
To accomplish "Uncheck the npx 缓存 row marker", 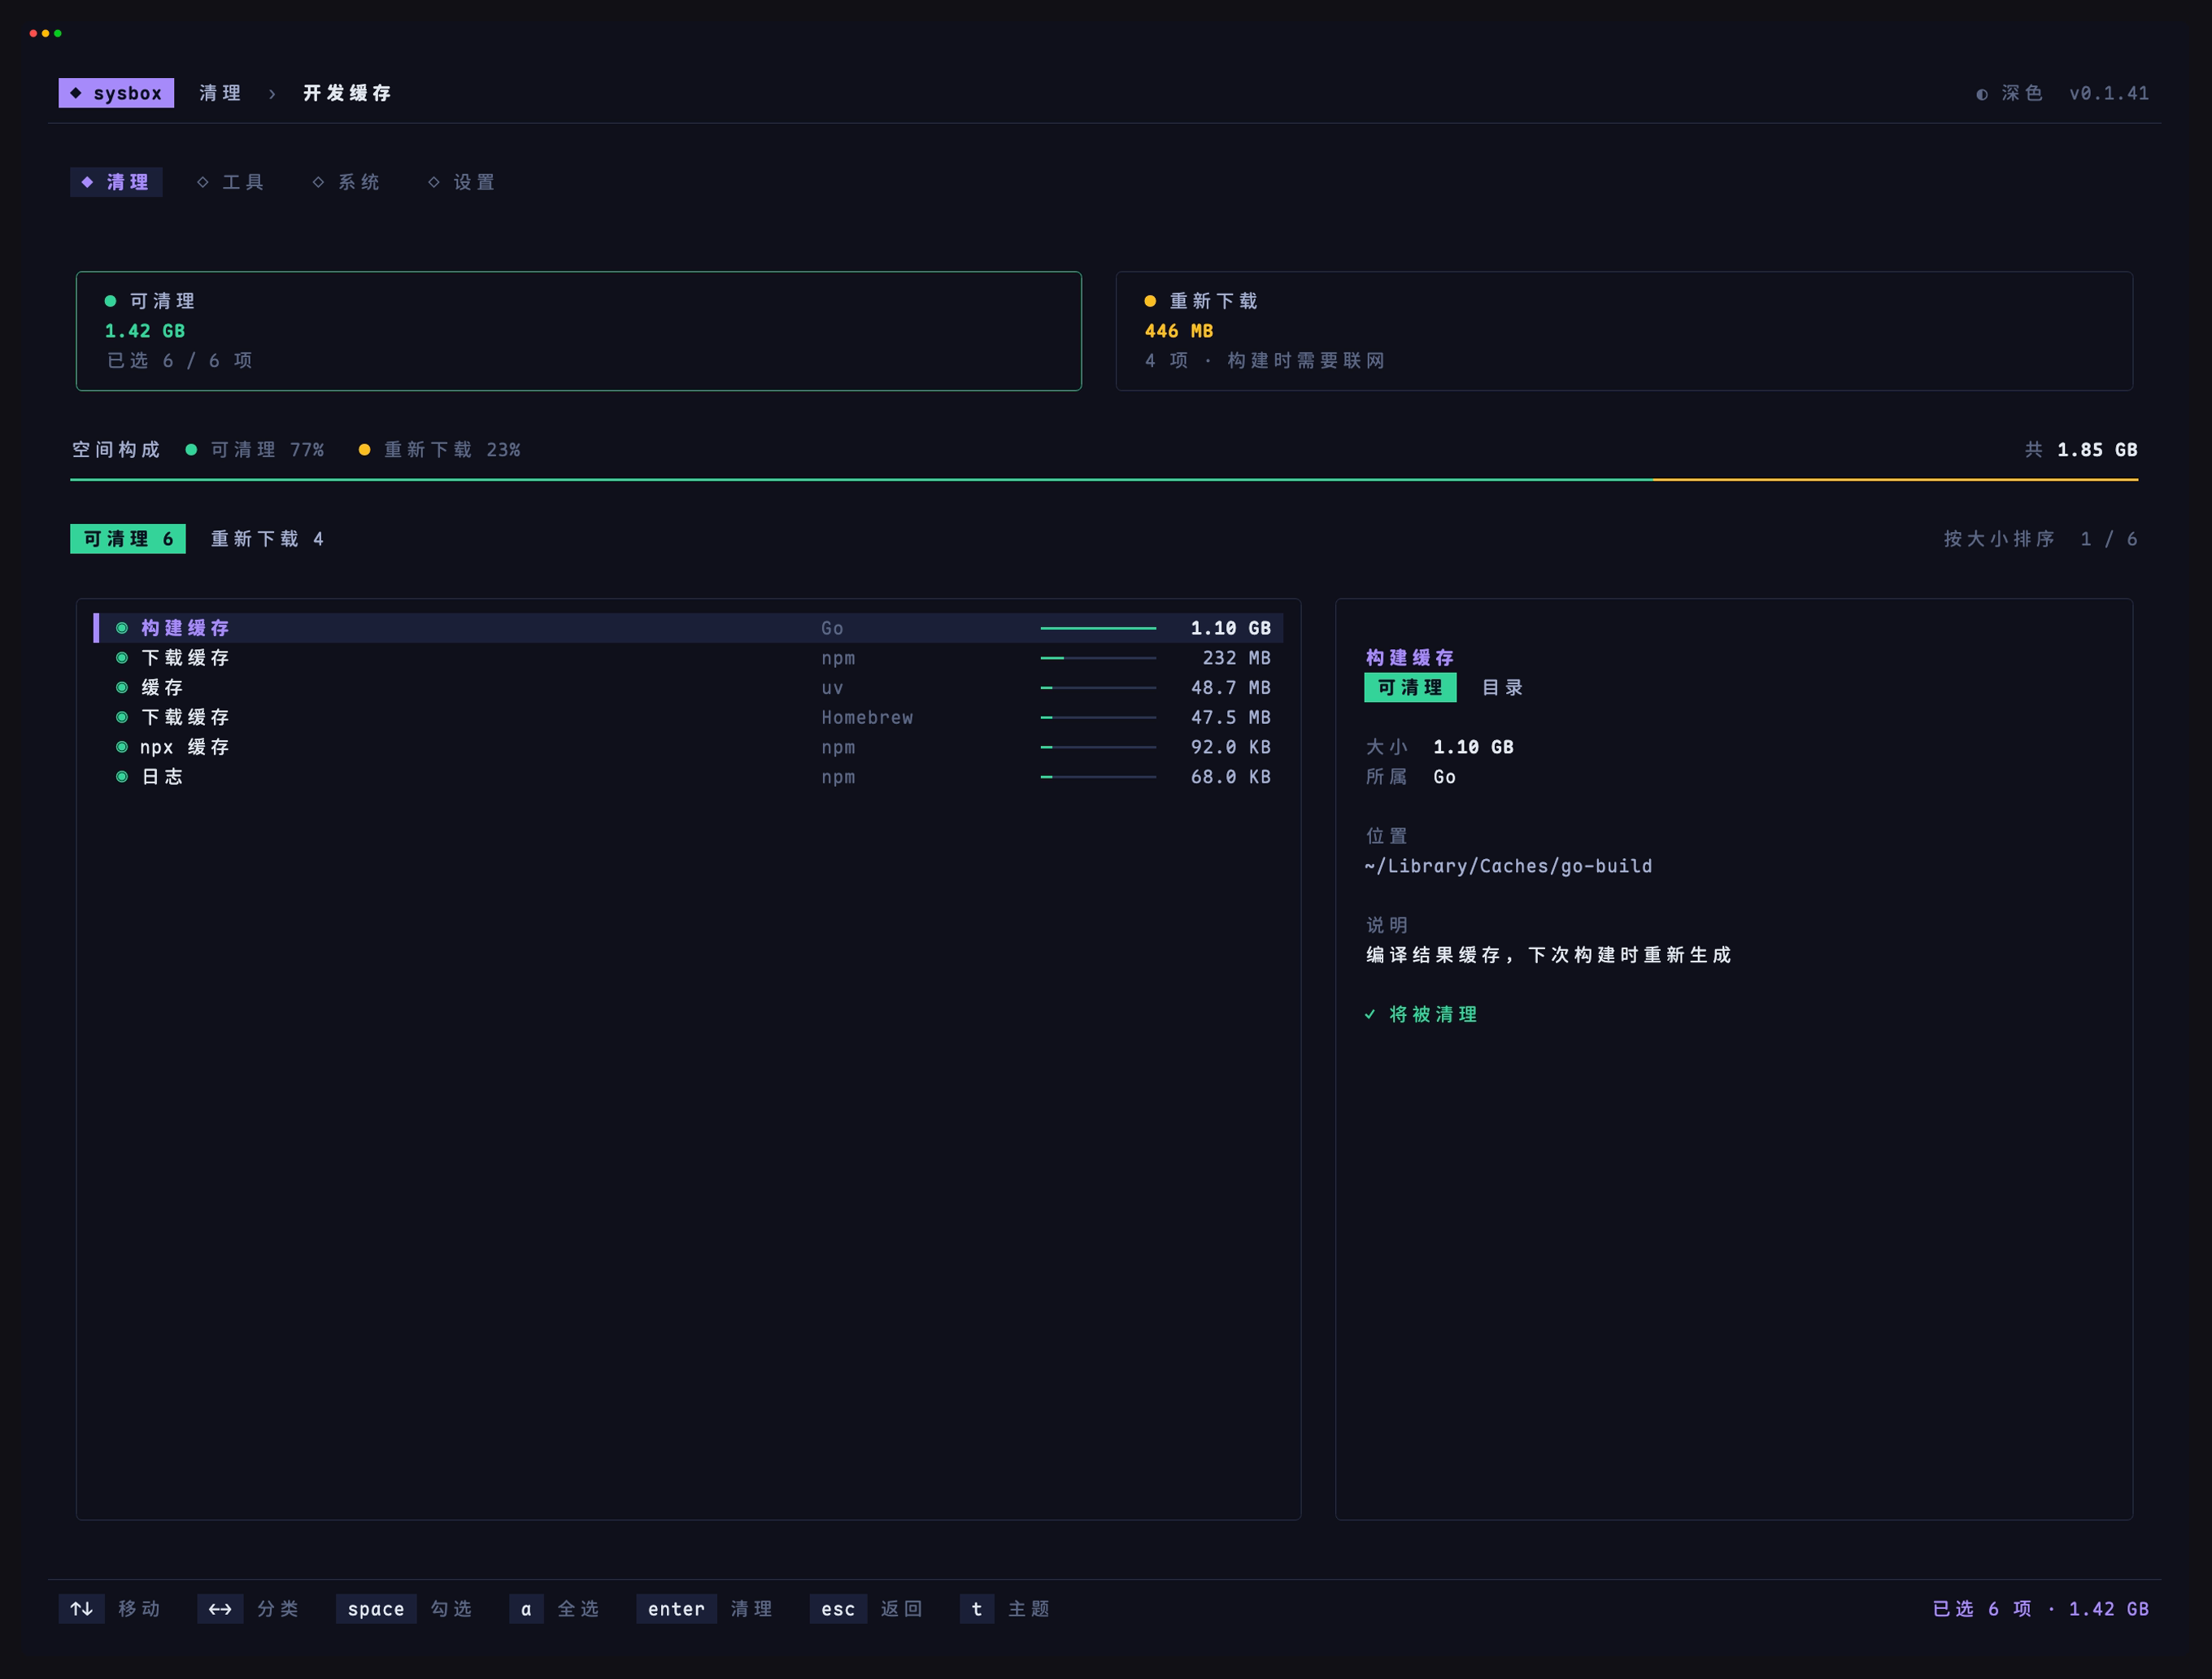I will coord(122,747).
